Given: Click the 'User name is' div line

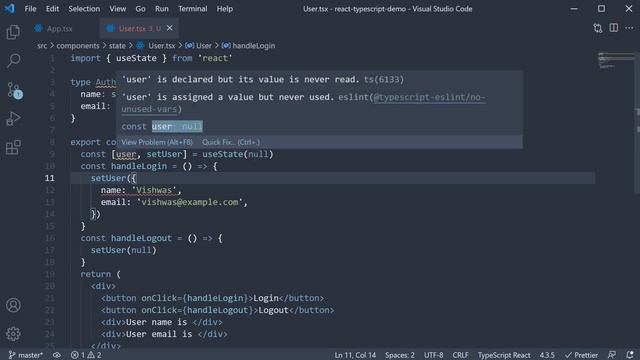Looking at the screenshot, I should click(162, 322).
